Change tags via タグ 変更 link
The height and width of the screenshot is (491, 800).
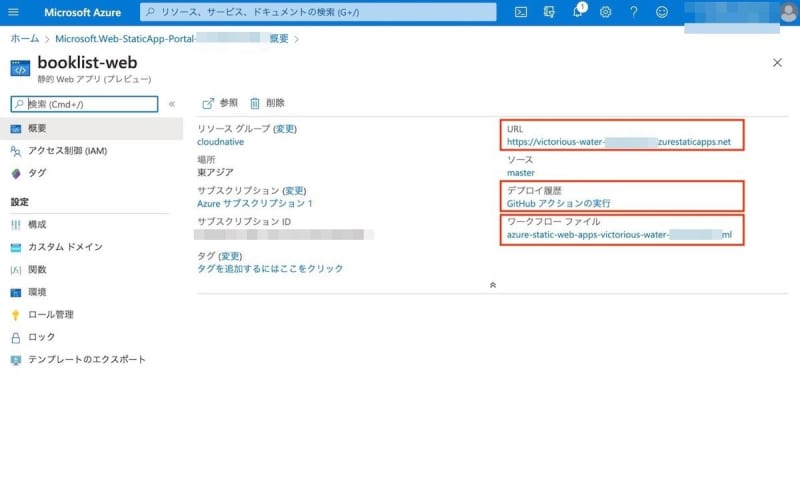coord(230,256)
